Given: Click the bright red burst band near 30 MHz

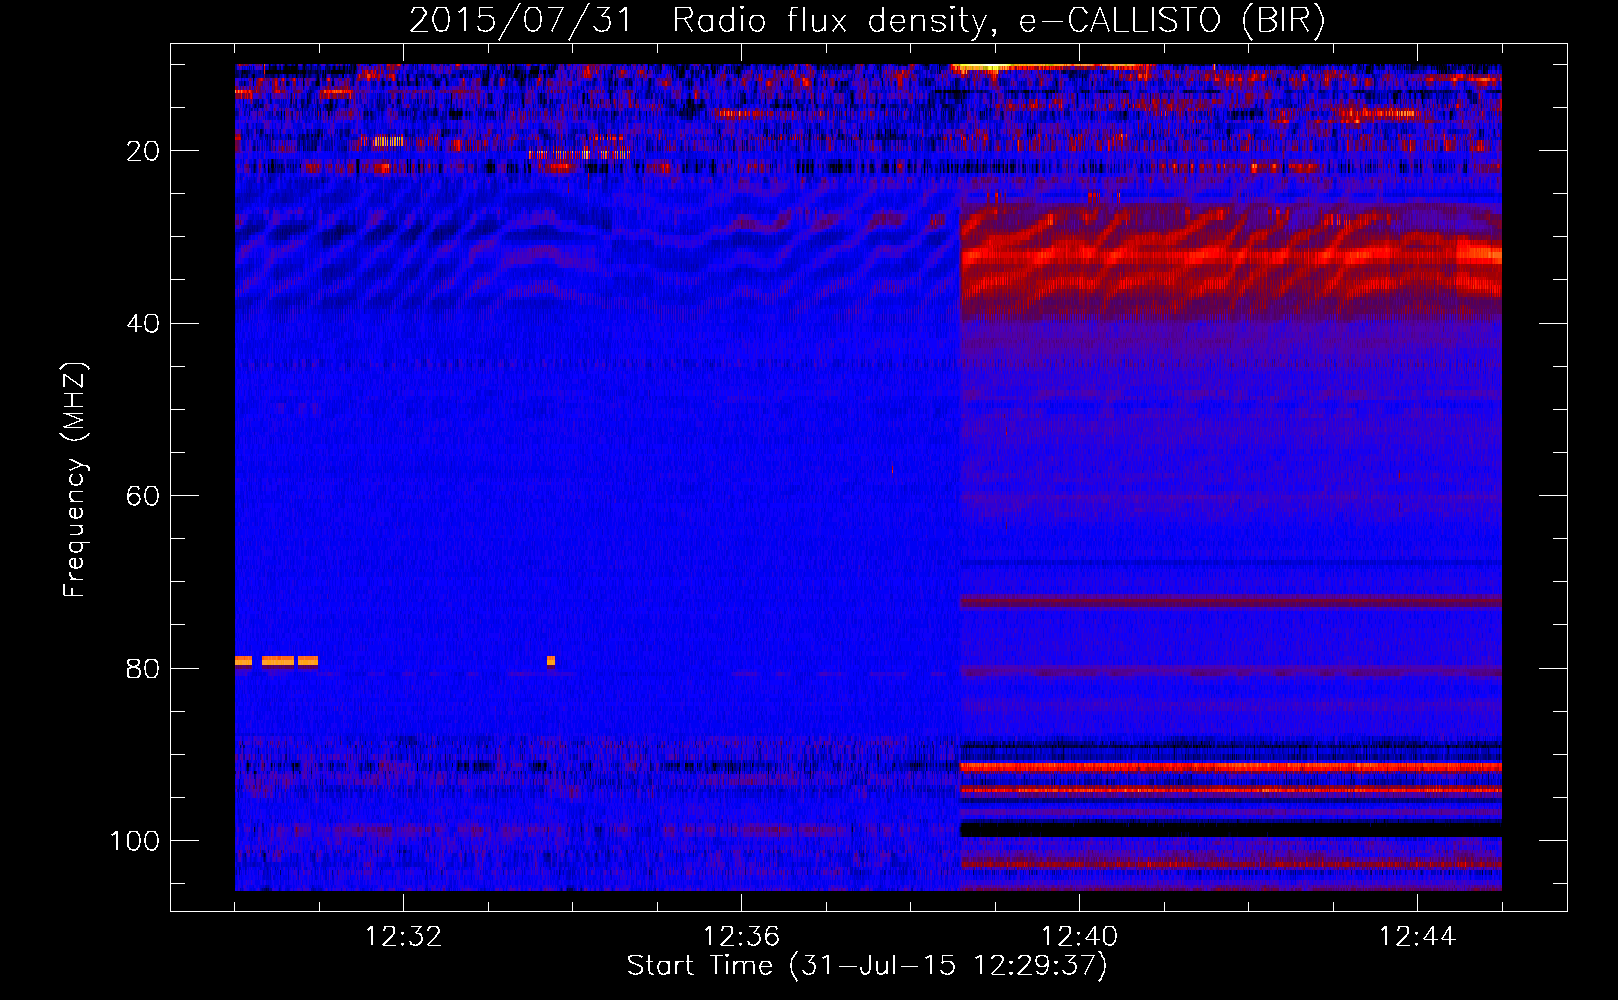Looking at the screenshot, I should pyautogui.click(x=1230, y=255).
